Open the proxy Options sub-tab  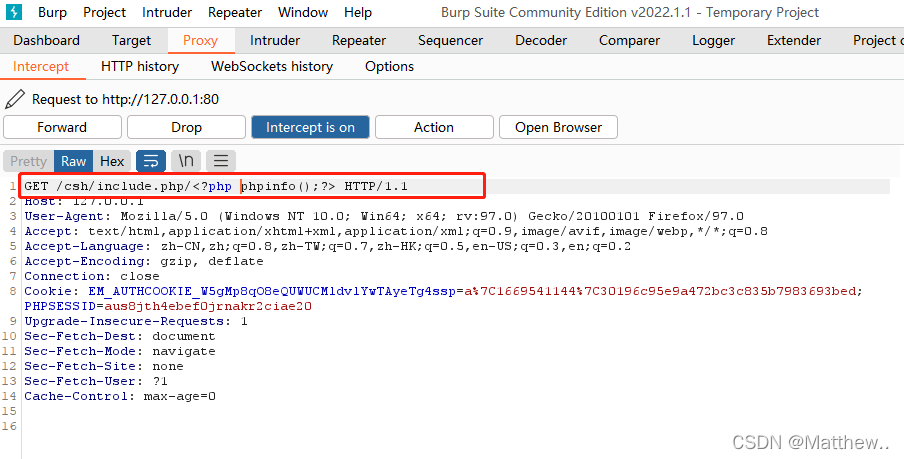[389, 66]
